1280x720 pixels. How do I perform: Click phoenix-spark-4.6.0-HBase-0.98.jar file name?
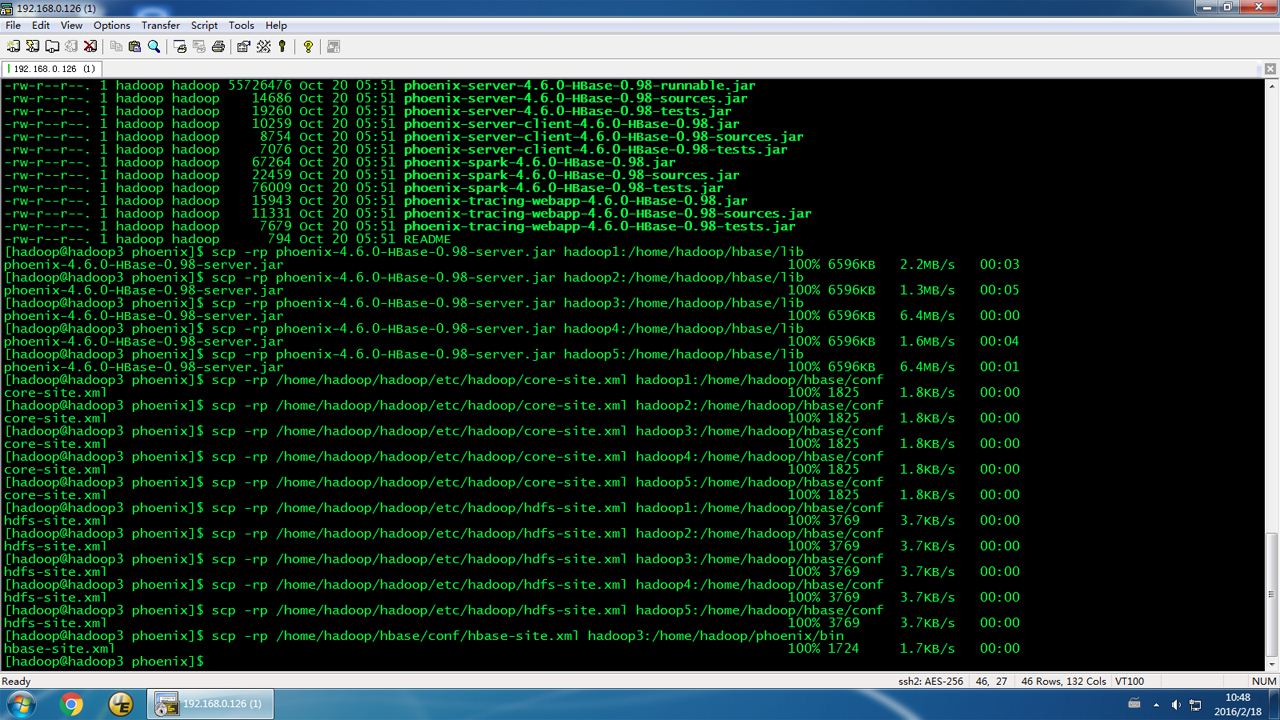pos(539,162)
